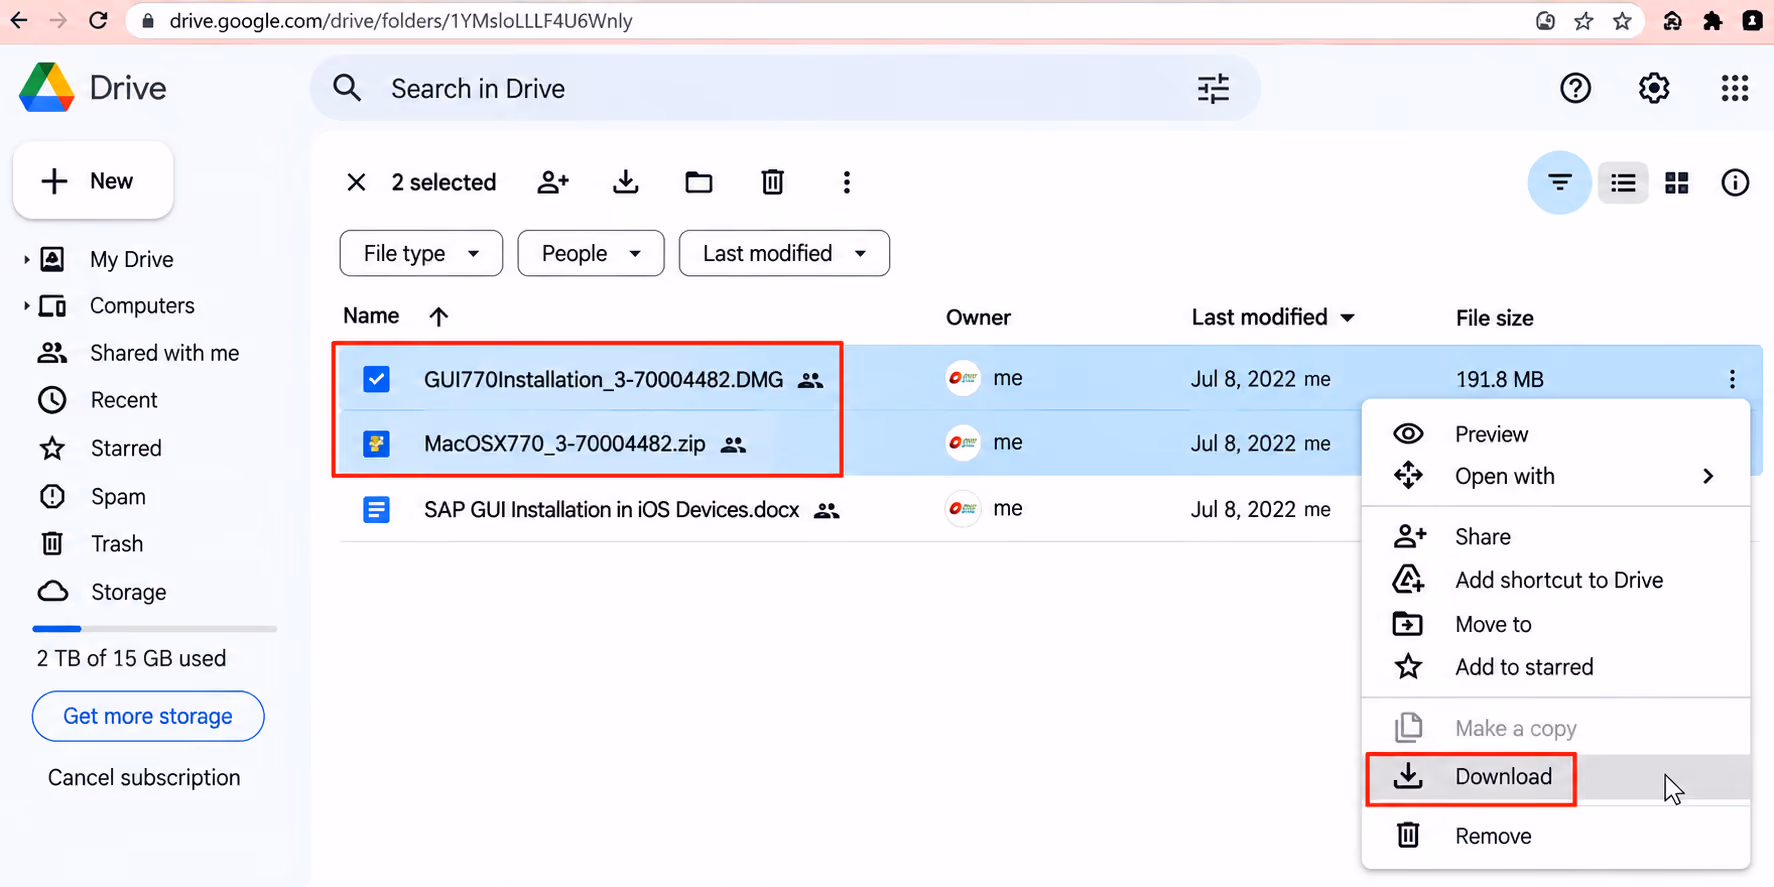
Task: Expand the My Drive tree
Action: [26, 260]
